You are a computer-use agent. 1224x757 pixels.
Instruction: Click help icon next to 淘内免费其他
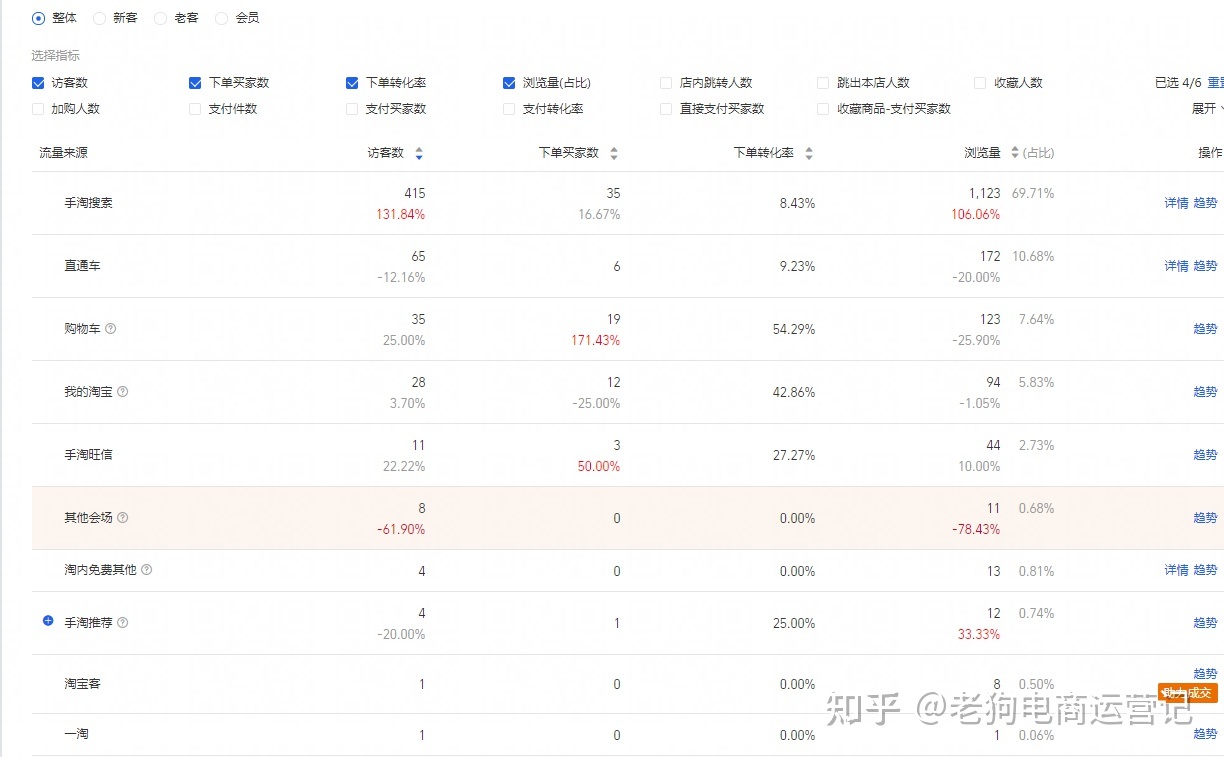tap(147, 569)
